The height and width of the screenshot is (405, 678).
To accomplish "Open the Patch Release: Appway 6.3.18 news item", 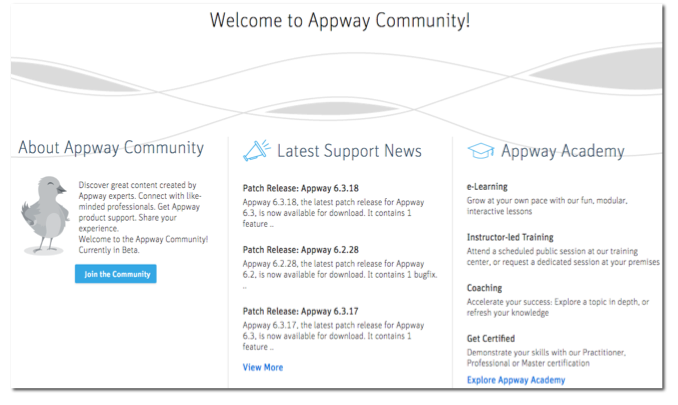I will click(x=301, y=188).
